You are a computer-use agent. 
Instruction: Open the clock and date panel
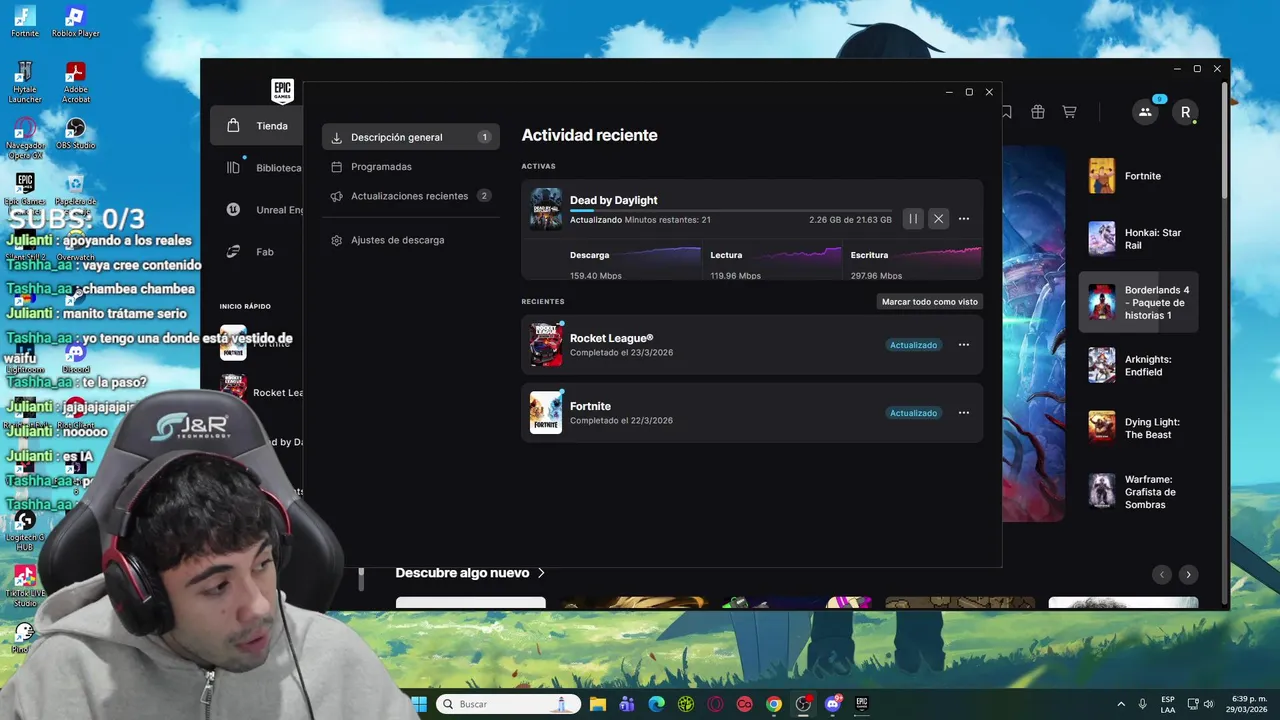1245,704
